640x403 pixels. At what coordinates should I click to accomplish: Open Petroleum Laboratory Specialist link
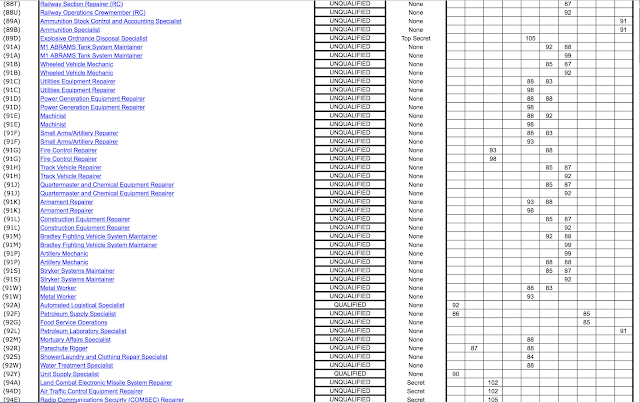pos(83,331)
